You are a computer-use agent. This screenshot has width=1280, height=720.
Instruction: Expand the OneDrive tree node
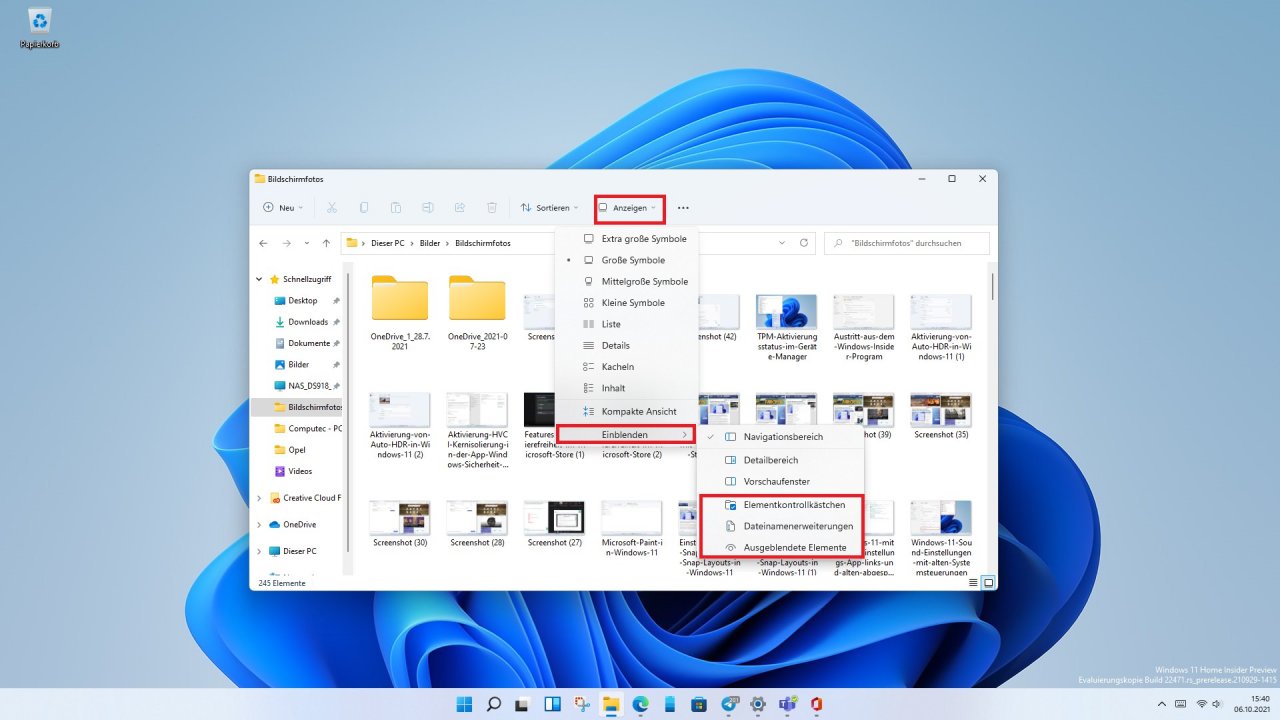(259, 524)
